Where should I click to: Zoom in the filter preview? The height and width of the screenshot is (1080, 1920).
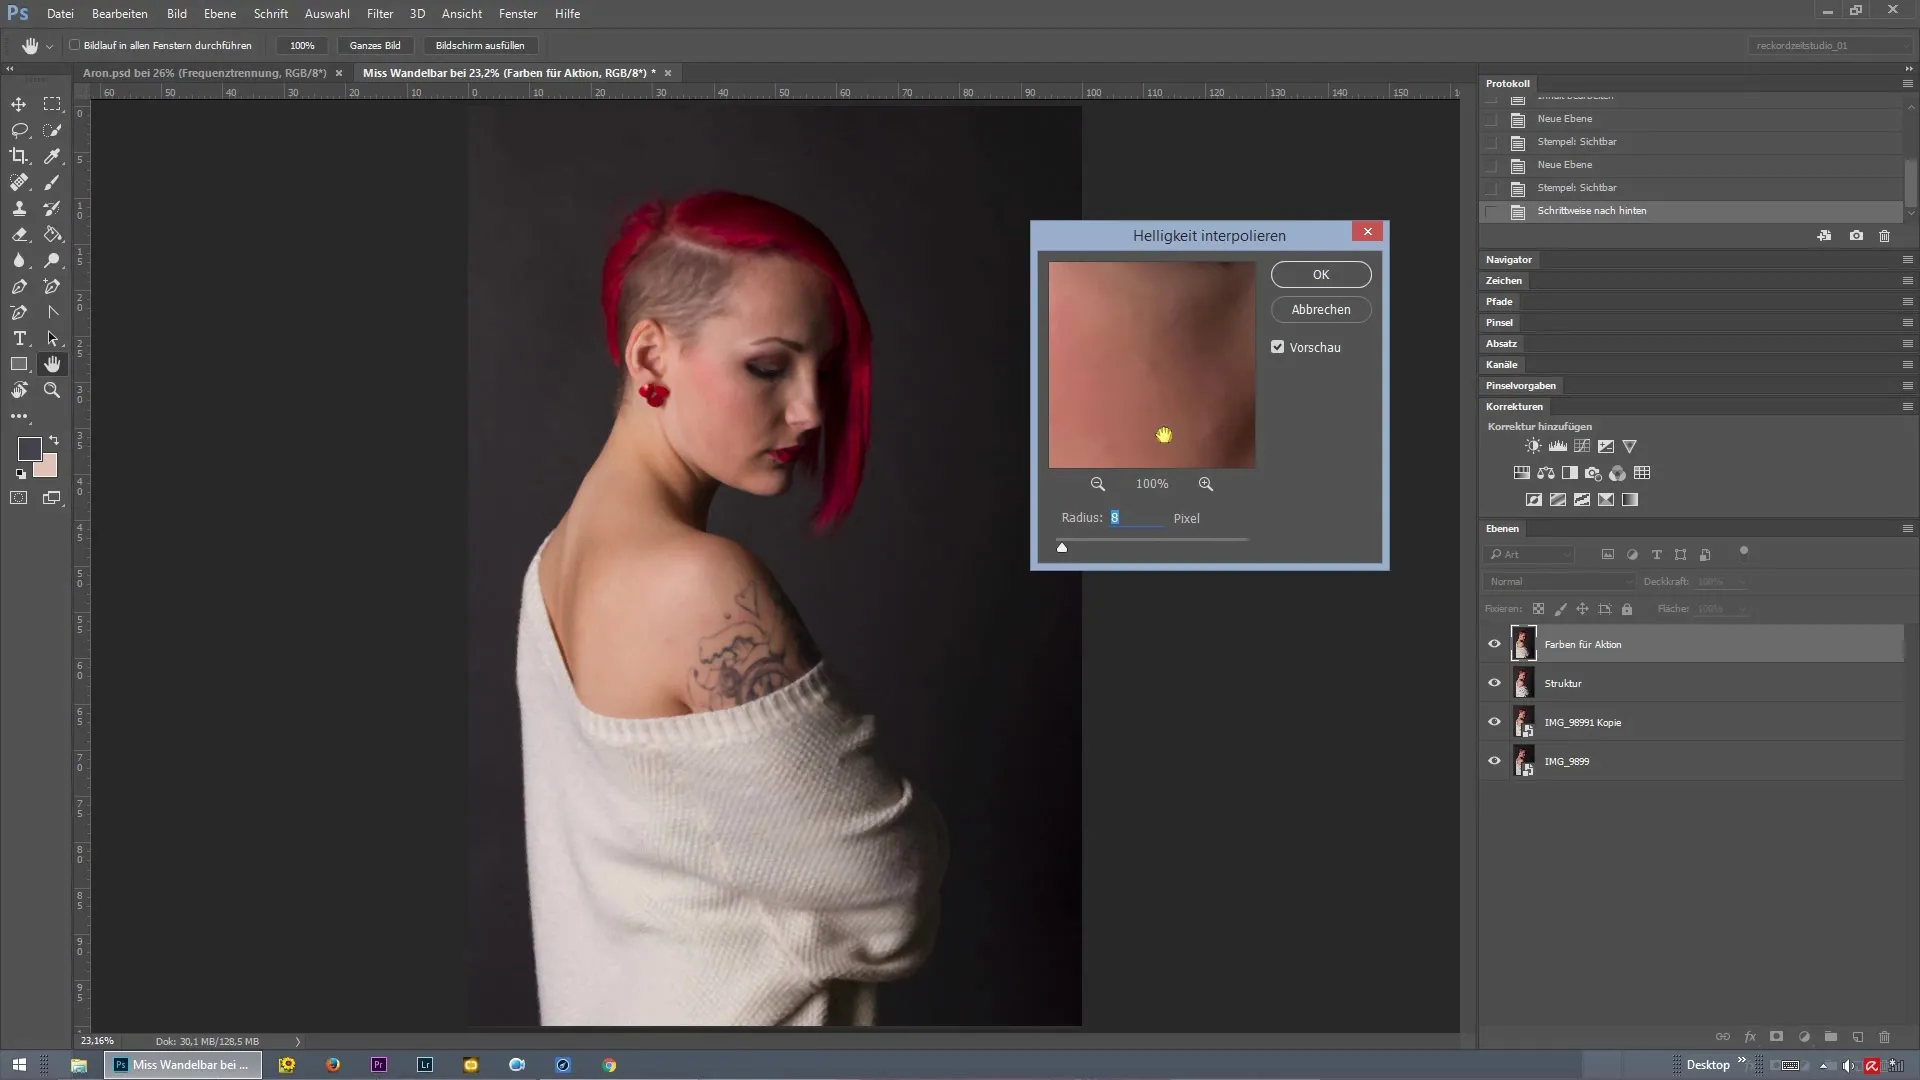tap(1206, 484)
